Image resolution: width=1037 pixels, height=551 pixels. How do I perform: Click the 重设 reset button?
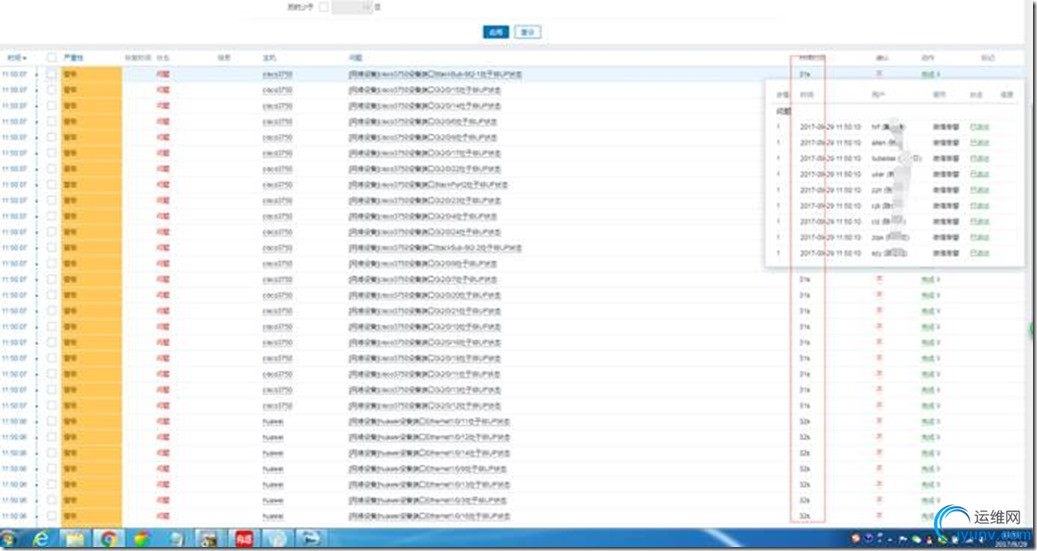click(x=528, y=32)
